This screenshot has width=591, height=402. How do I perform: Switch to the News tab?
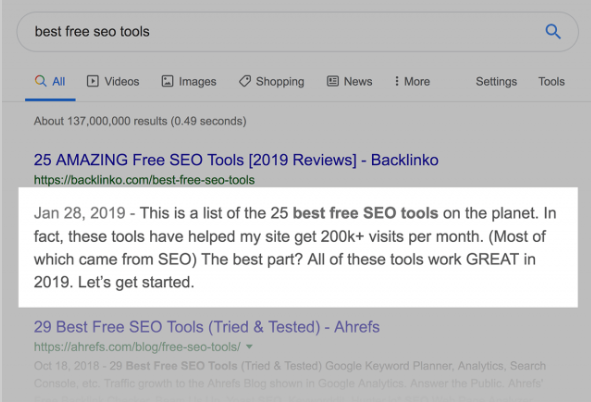349,81
